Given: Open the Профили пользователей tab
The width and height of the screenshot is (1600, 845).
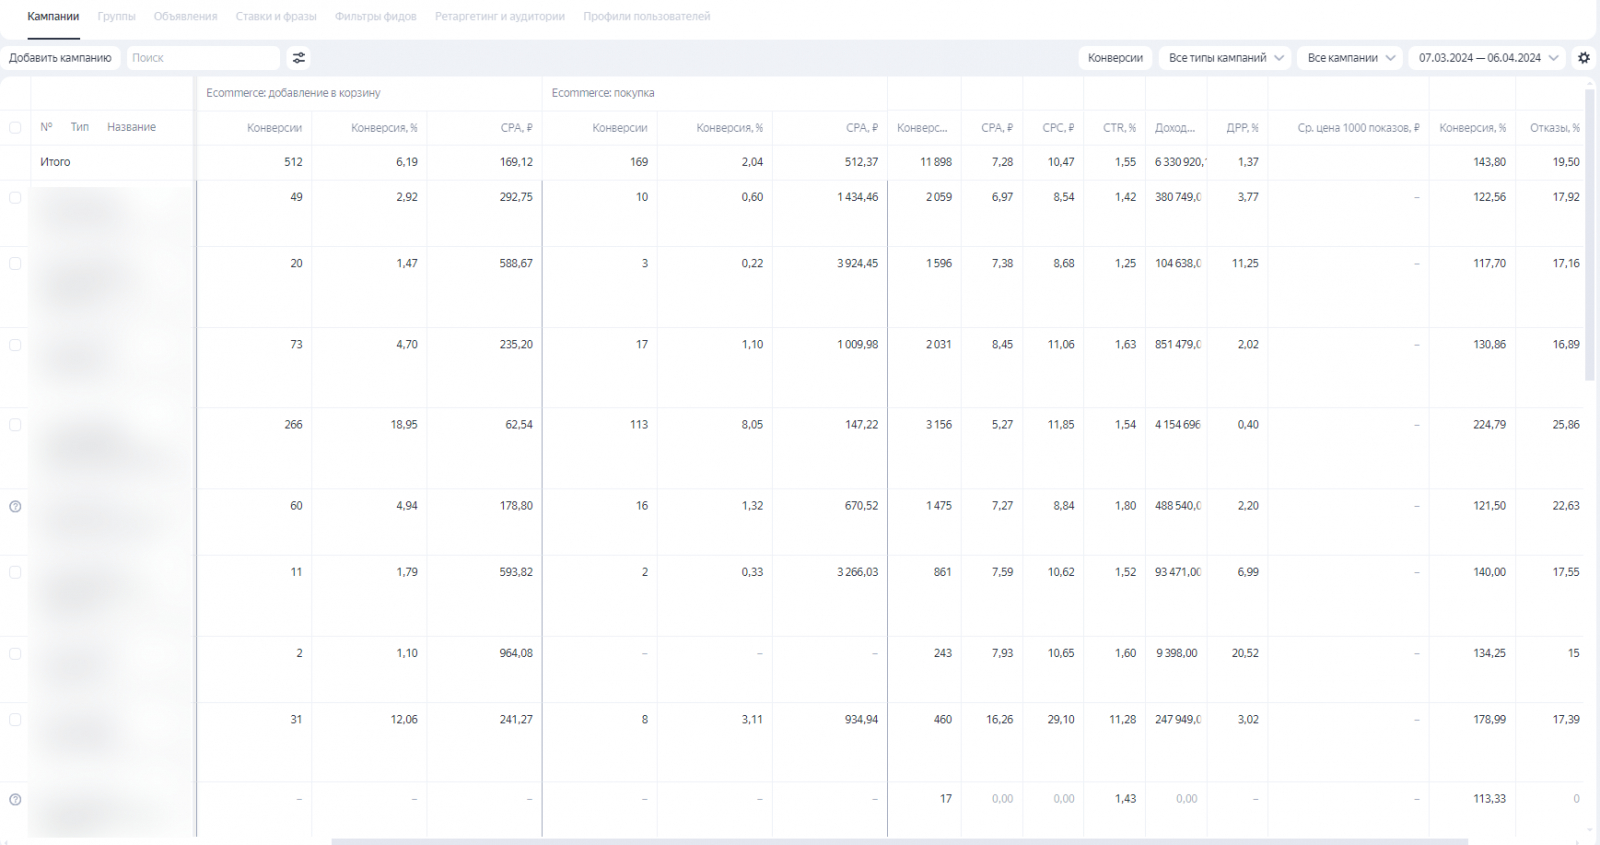Looking at the screenshot, I should click(x=646, y=17).
